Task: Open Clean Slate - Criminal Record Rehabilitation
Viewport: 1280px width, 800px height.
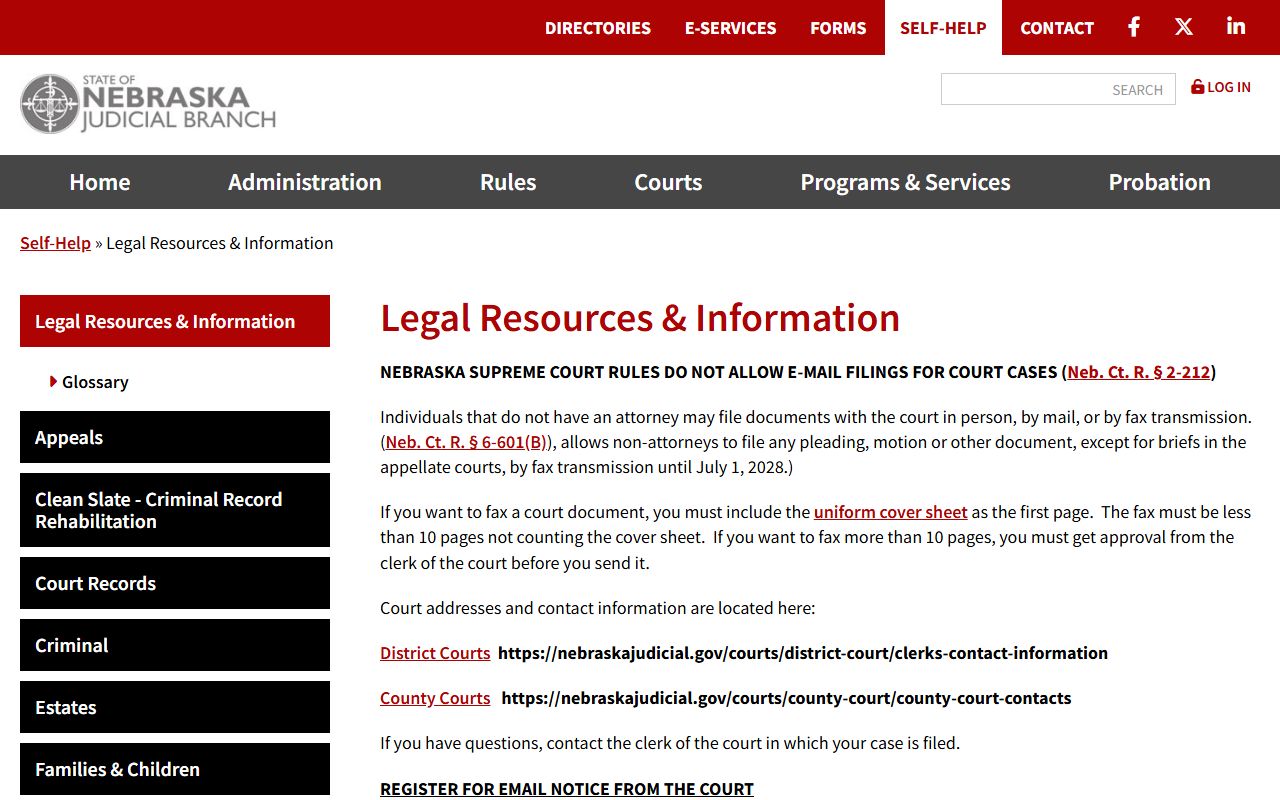Action: tap(175, 510)
